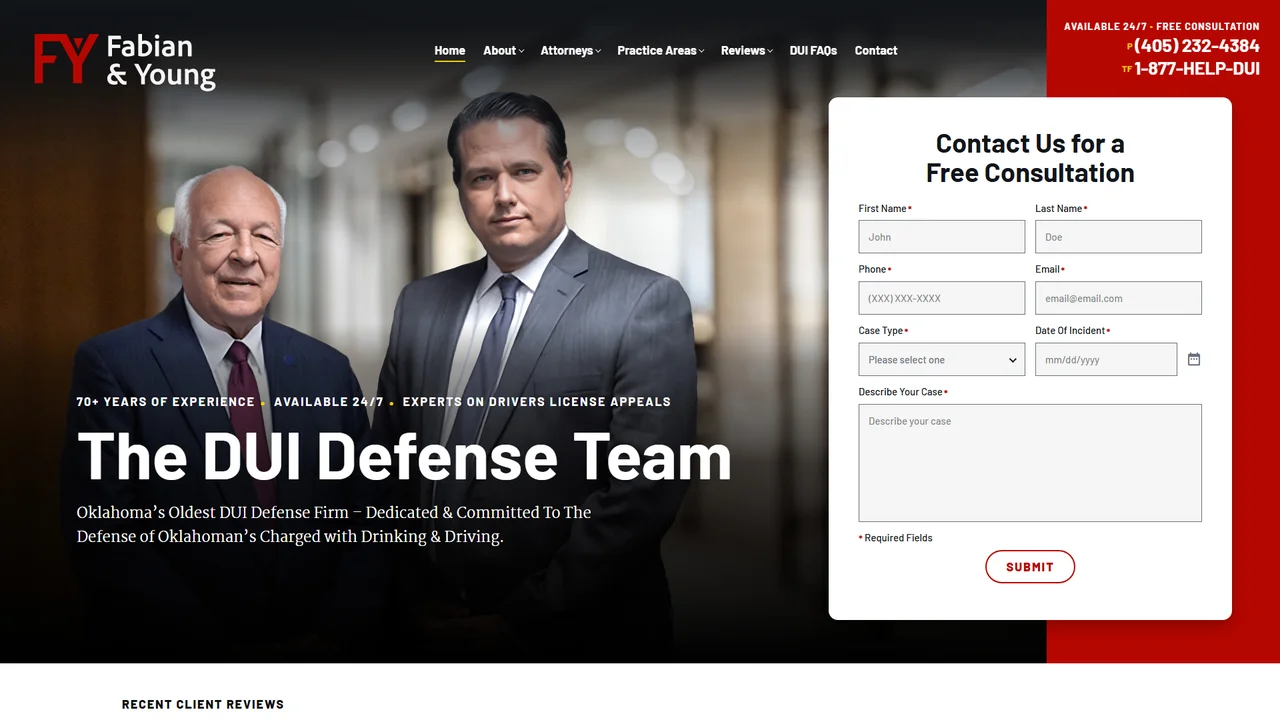Focus the Date Of Incident field
This screenshot has height=720, width=1280.
[1106, 360]
